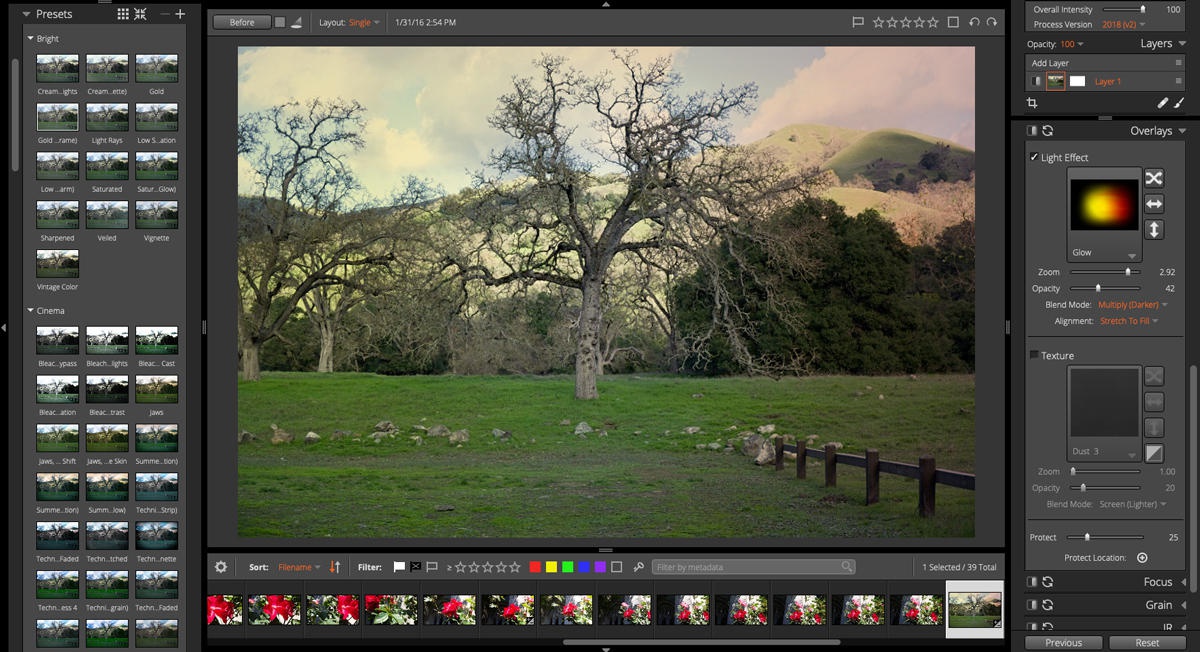
Task: Collapse the Cinema presets group
Action: pyautogui.click(x=30, y=311)
